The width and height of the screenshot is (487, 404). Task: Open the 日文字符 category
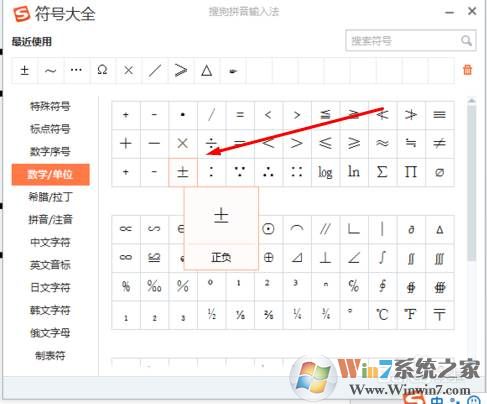click(50, 287)
